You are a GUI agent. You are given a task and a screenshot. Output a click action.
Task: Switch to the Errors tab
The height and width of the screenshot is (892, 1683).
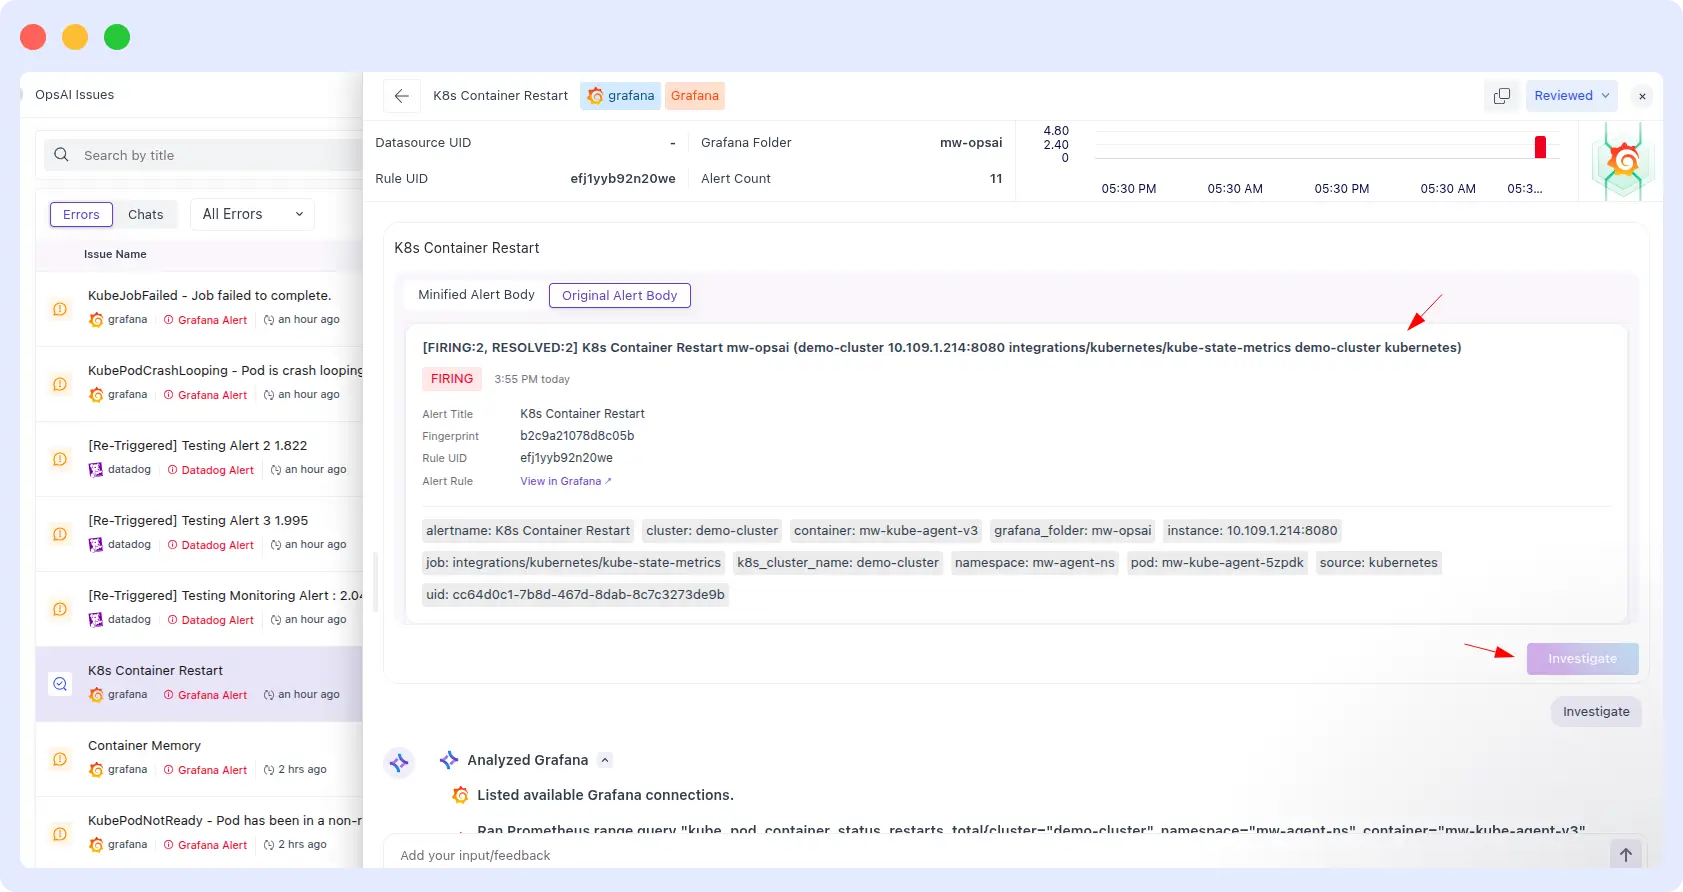click(81, 214)
